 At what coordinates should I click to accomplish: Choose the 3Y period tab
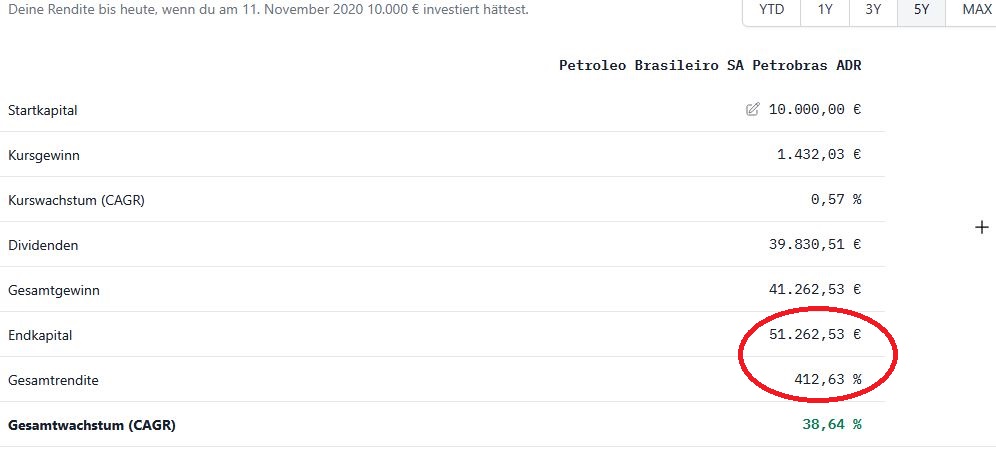[x=873, y=10]
